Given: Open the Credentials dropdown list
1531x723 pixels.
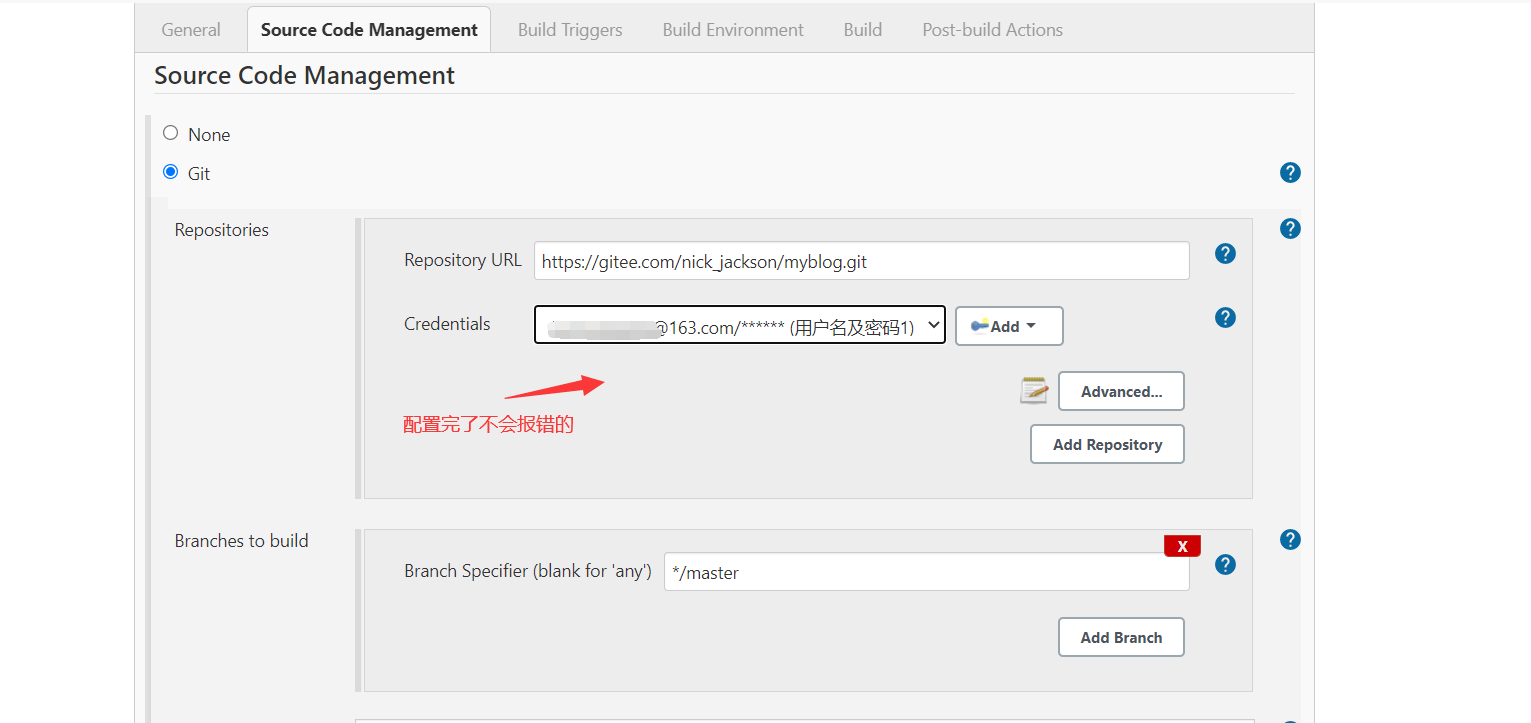Looking at the screenshot, I should coord(740,325).
